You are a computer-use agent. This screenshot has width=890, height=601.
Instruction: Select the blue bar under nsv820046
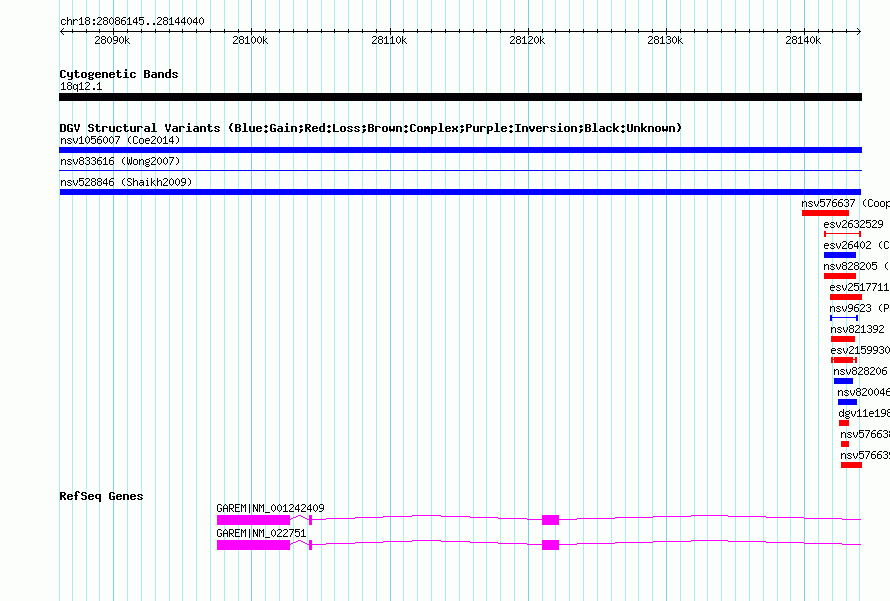(x=847, y=402)
